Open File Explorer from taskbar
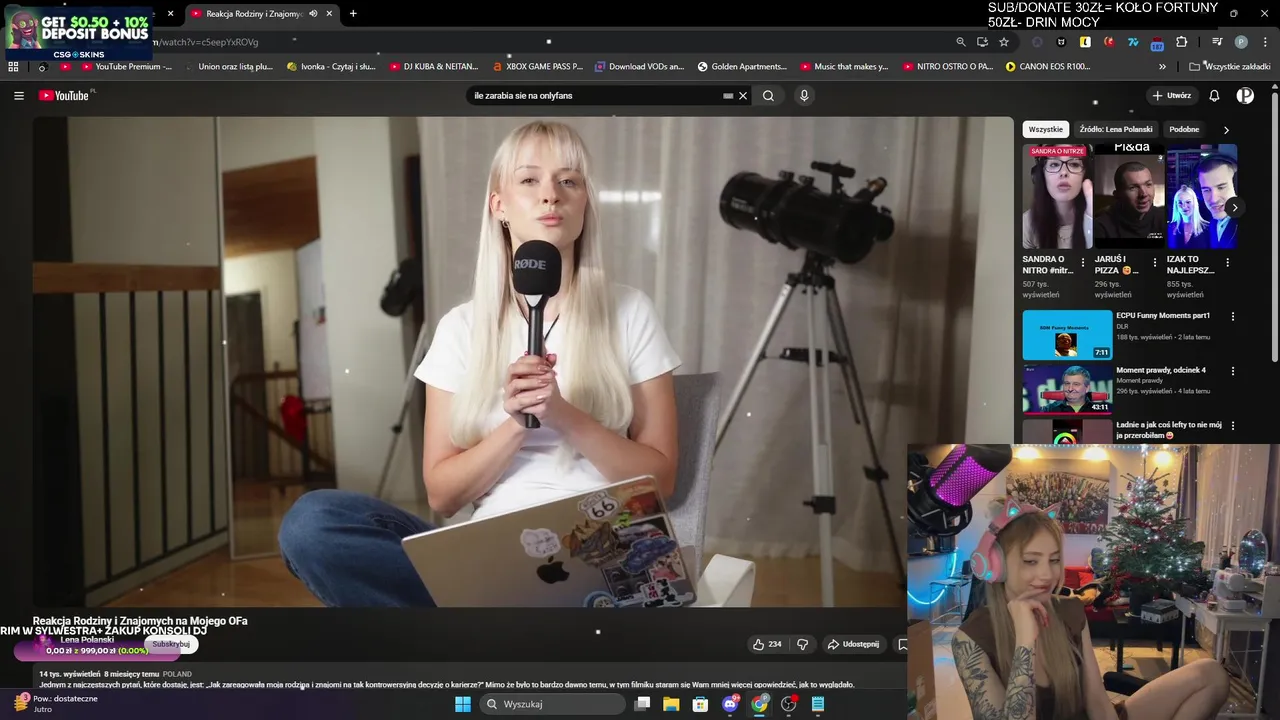 (671, 704)
